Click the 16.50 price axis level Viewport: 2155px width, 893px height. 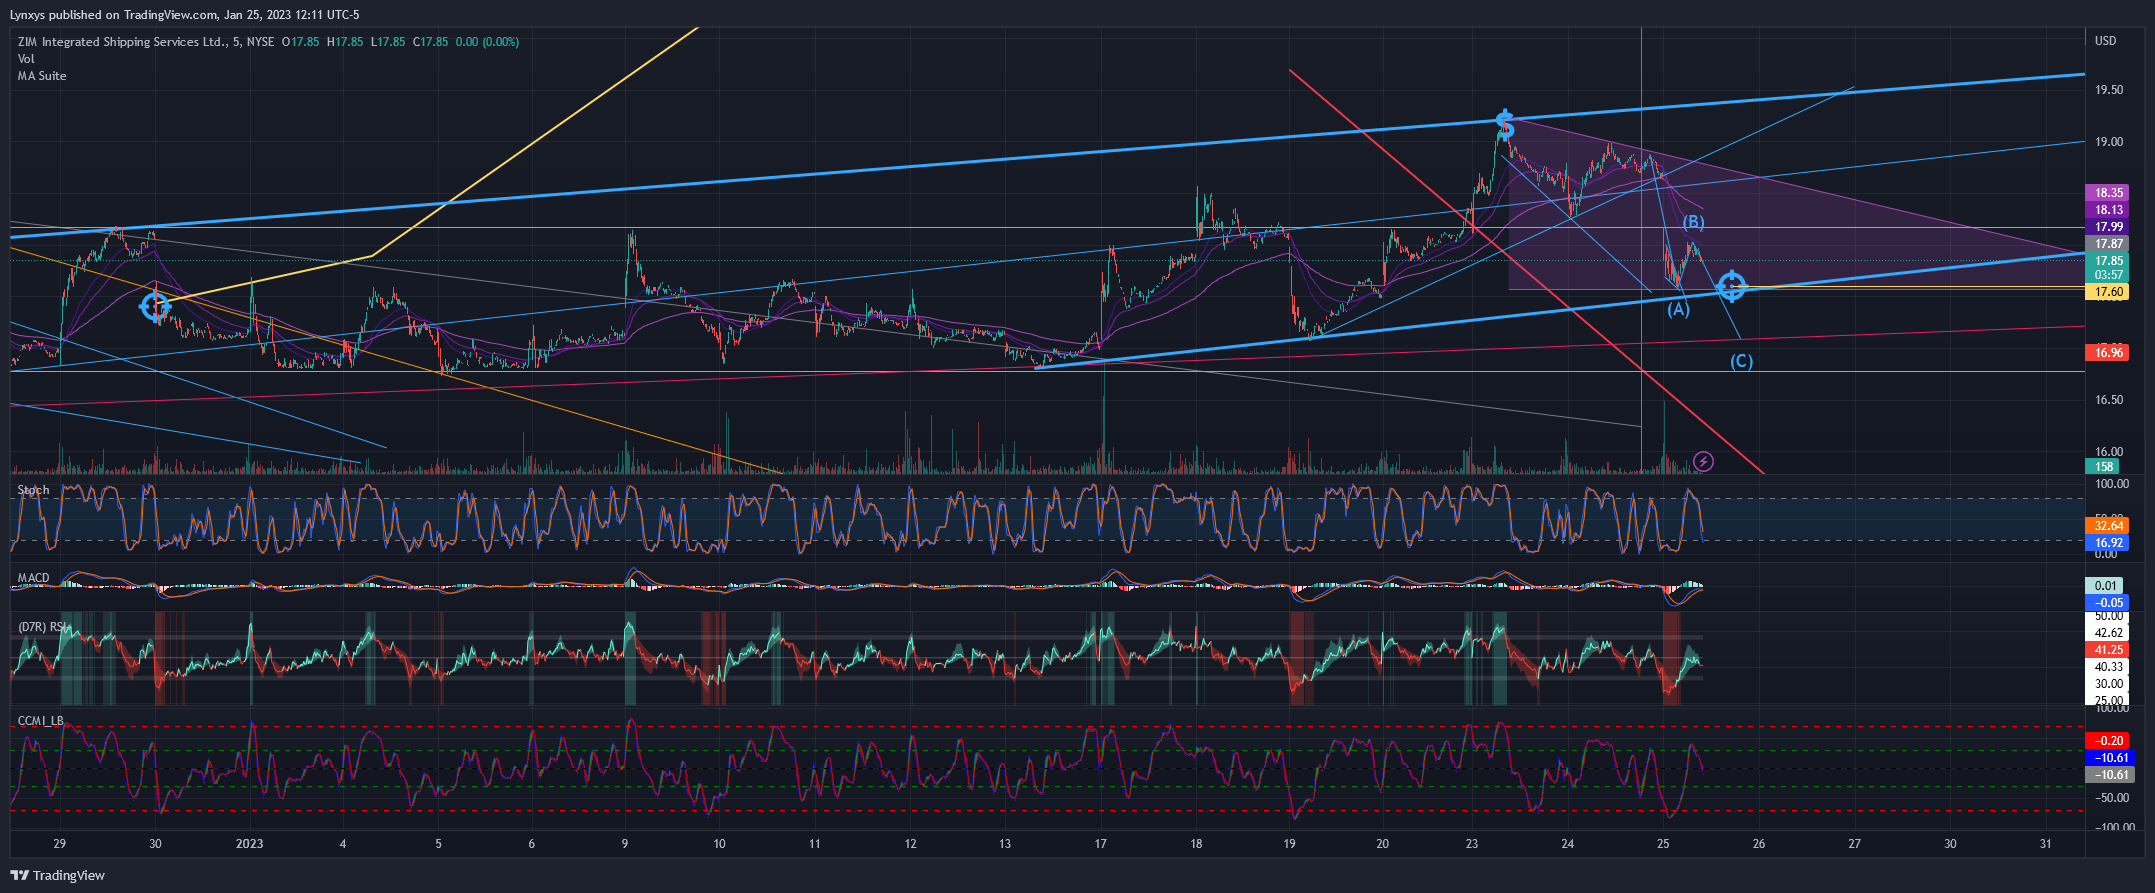(x=2109, y=400)
